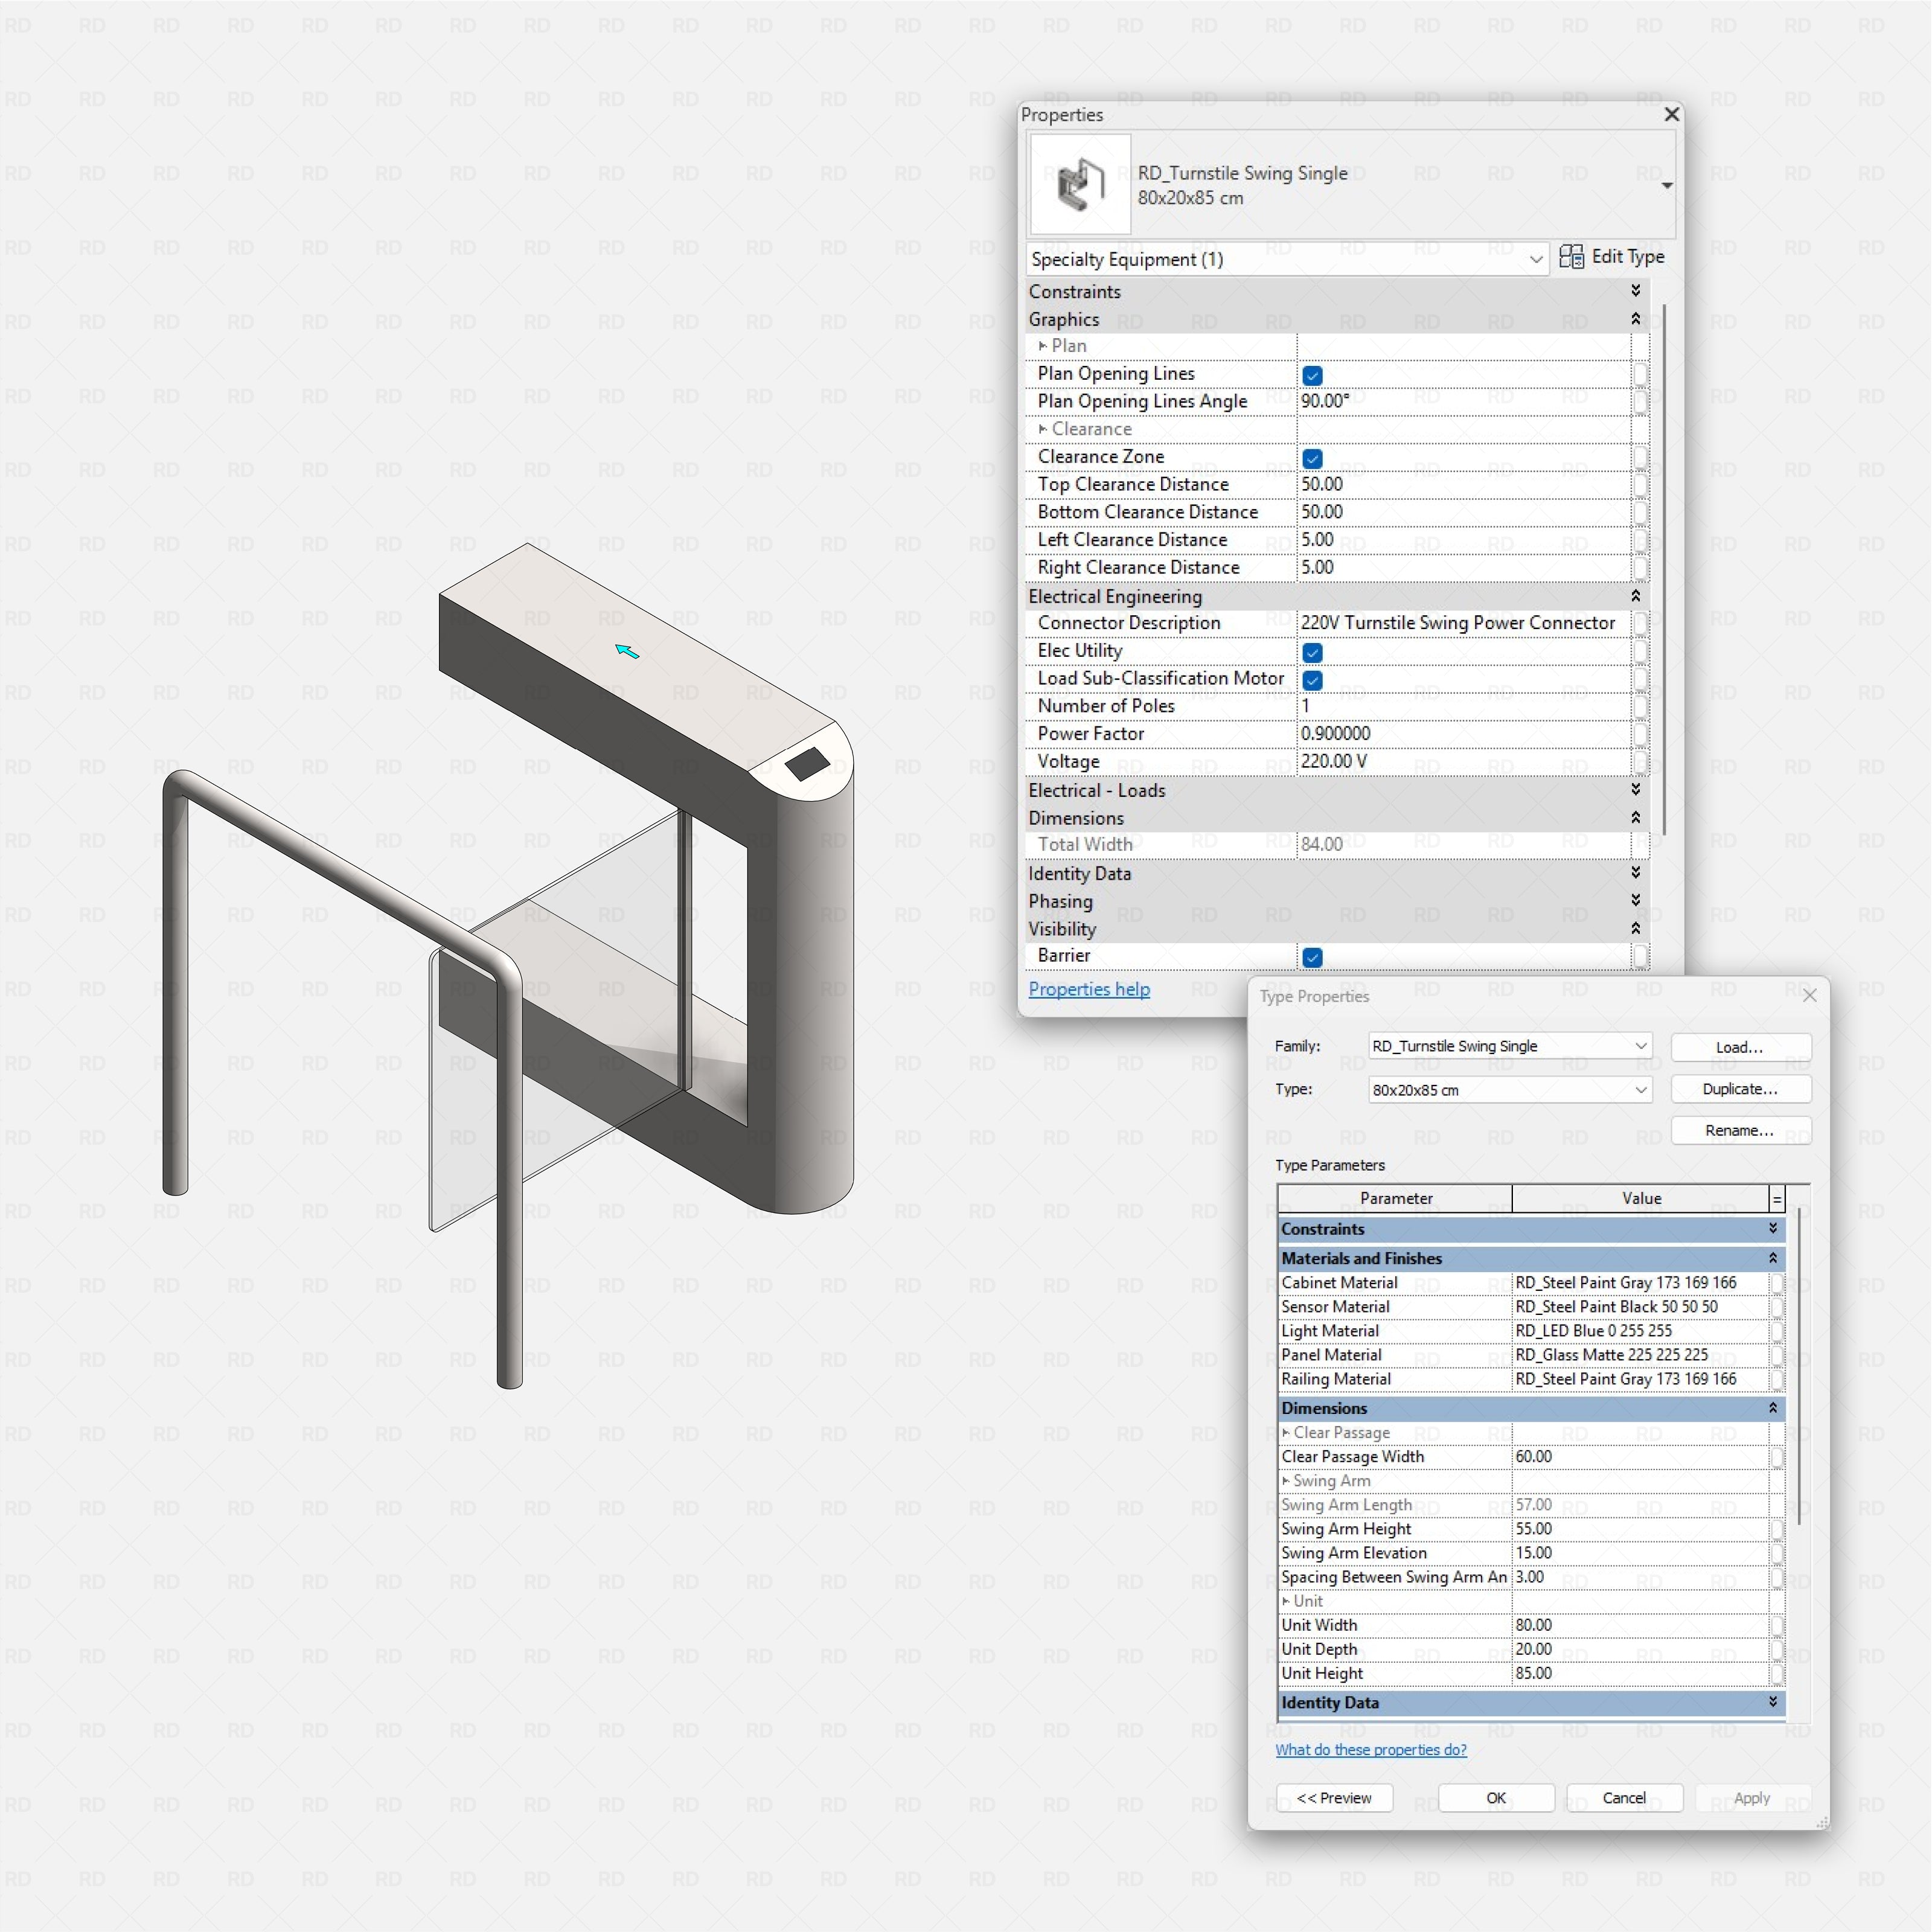Image resolution: width=1932 pixels, height=1932 pixels.
Task: Toggle the Plan Opening Lines checkbox
Action: point(1312,375)
